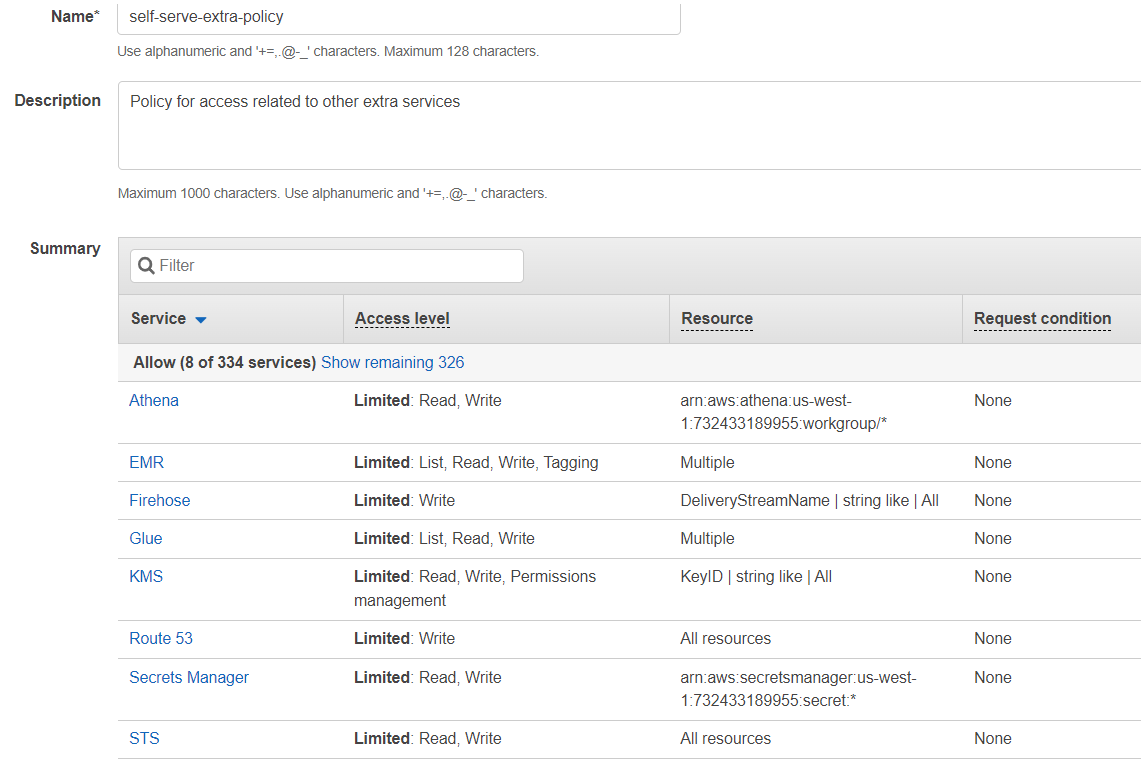Image resolution: width=1141 pixels, height=772 pixels.
Task: Click 'Allow (8 of 334 services)' heading
Action: coord(224,362)
